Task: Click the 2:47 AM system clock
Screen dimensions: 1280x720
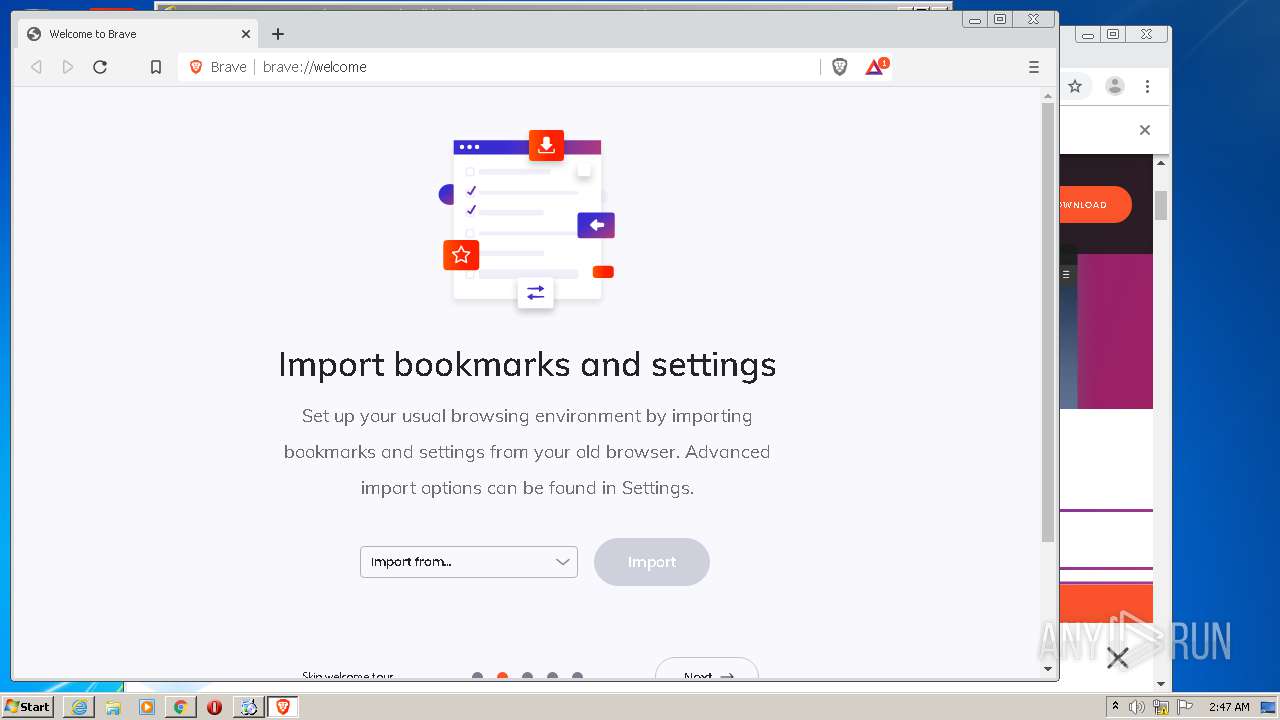Action: (x=1229, y=707)
